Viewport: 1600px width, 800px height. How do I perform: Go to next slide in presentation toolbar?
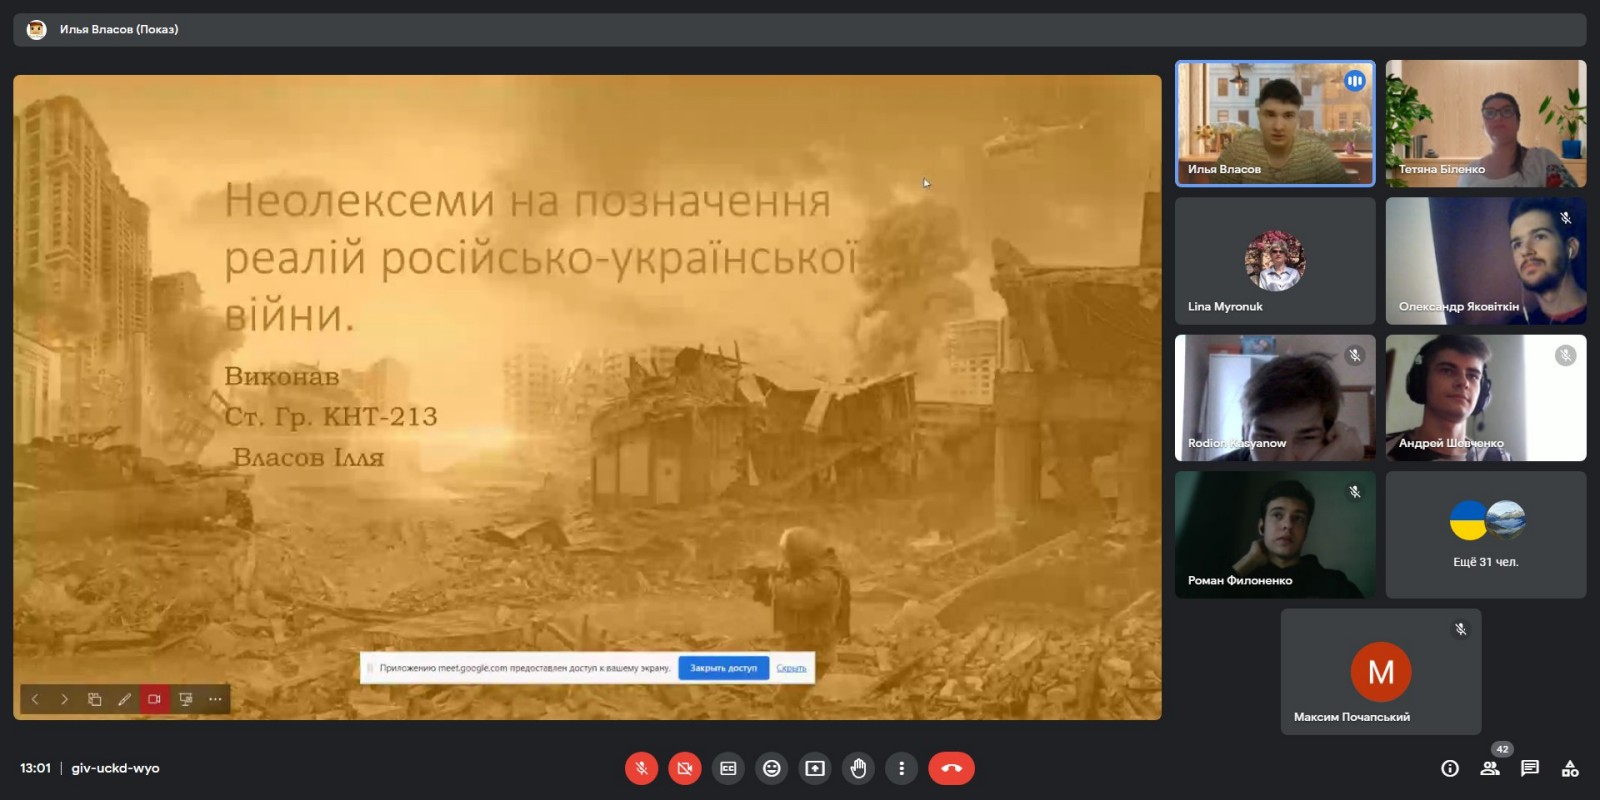pos(65,699)
